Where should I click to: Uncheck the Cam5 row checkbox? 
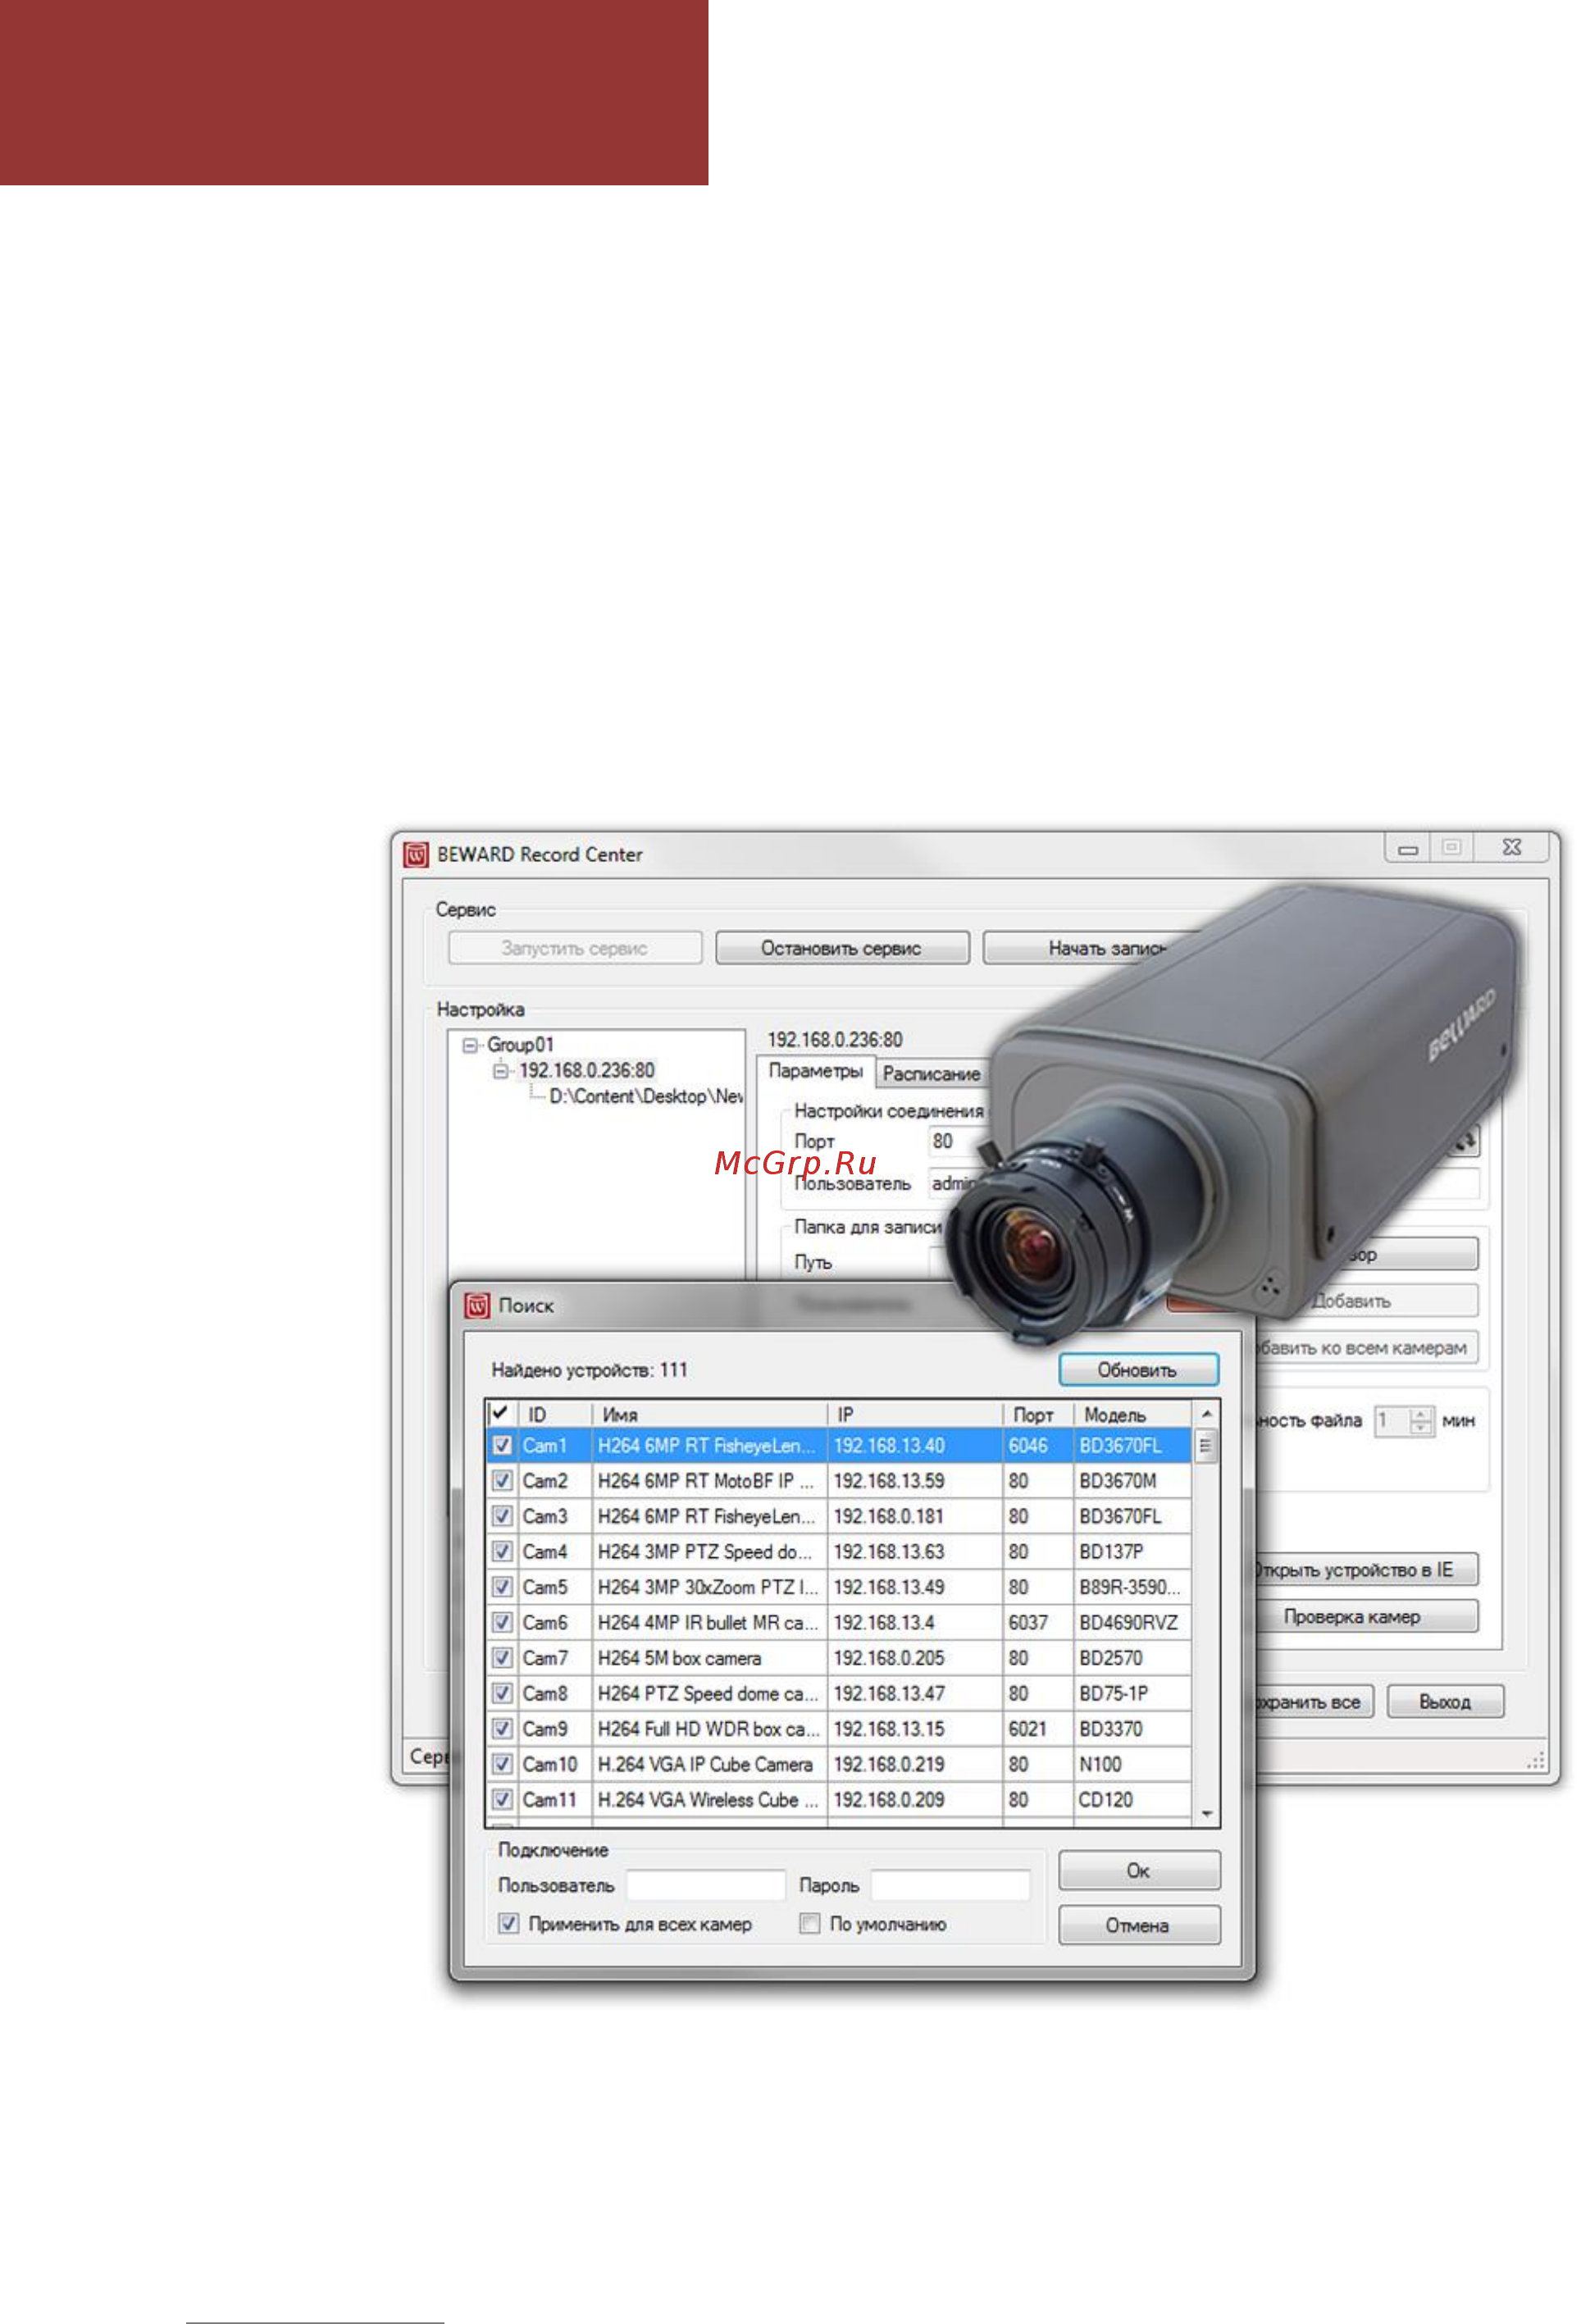pyautogui.click(x=502, y=1588)
